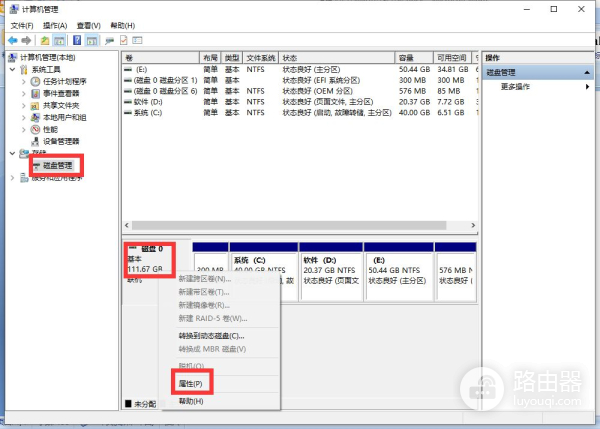Image resolution: width=600 pixels, height=429 pixels.
Task: Collapse the 存储 tree node
Action: point(12,153)
